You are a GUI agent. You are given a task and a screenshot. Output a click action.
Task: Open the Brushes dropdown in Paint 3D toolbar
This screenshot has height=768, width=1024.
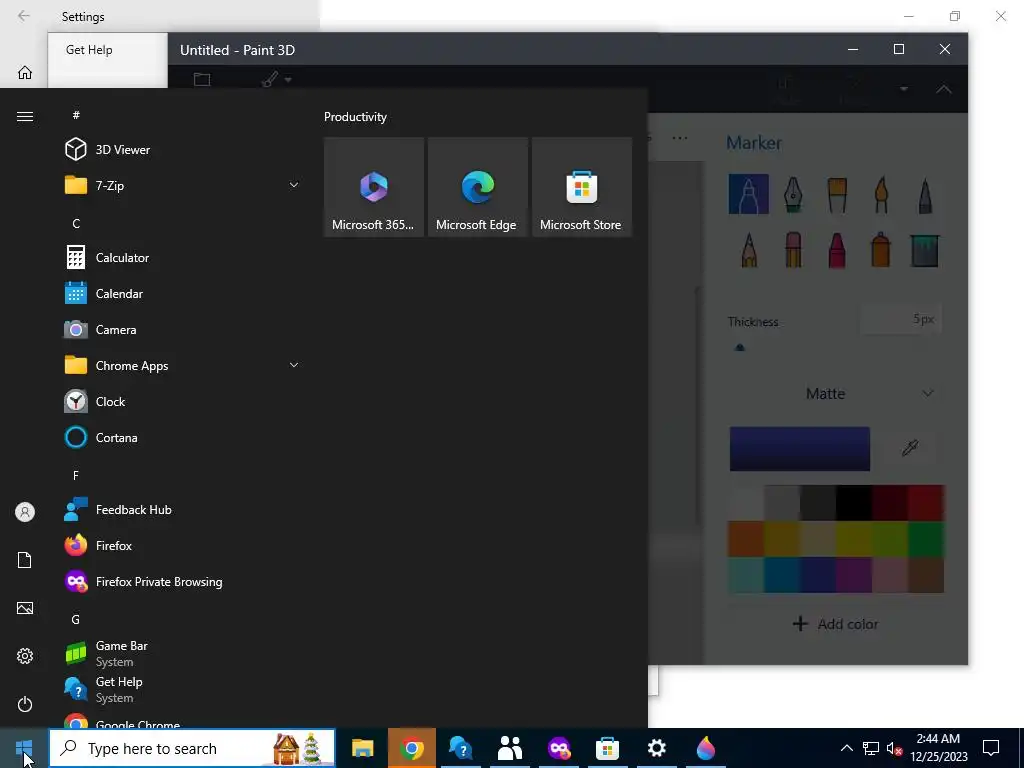coord(276,80)
